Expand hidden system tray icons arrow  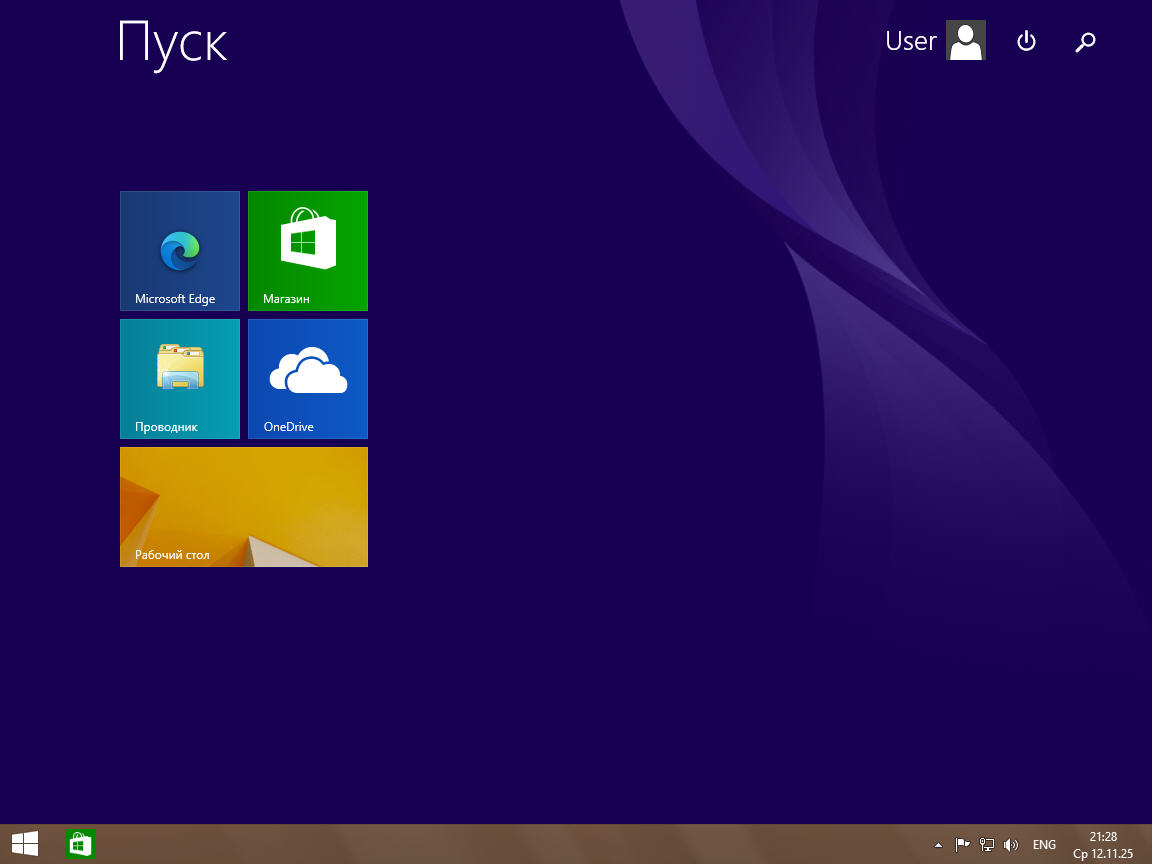tap(938, 845)
